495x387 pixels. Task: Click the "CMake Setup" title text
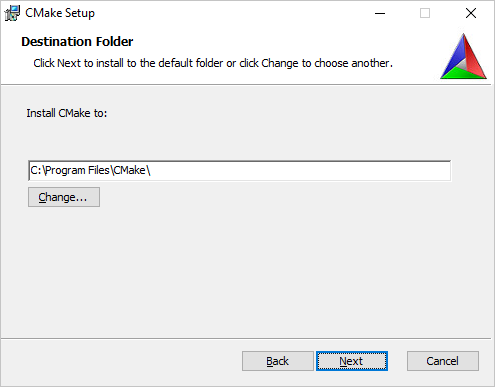coord(60,13)
